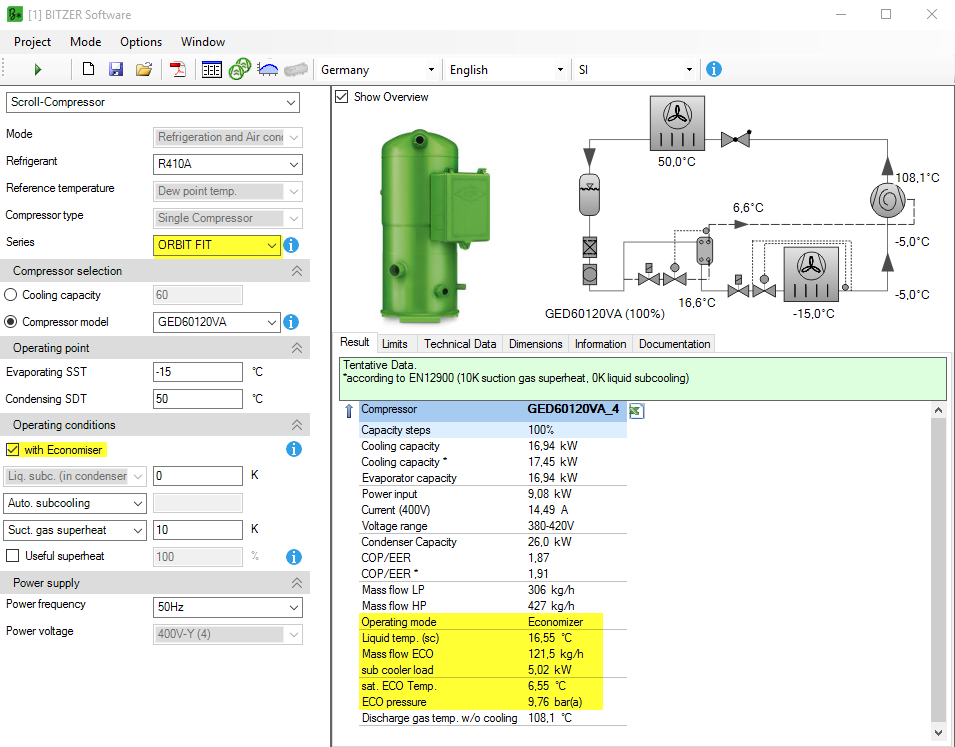
Task: Switch to the Limits tab
Action: (x=395, y=344)
